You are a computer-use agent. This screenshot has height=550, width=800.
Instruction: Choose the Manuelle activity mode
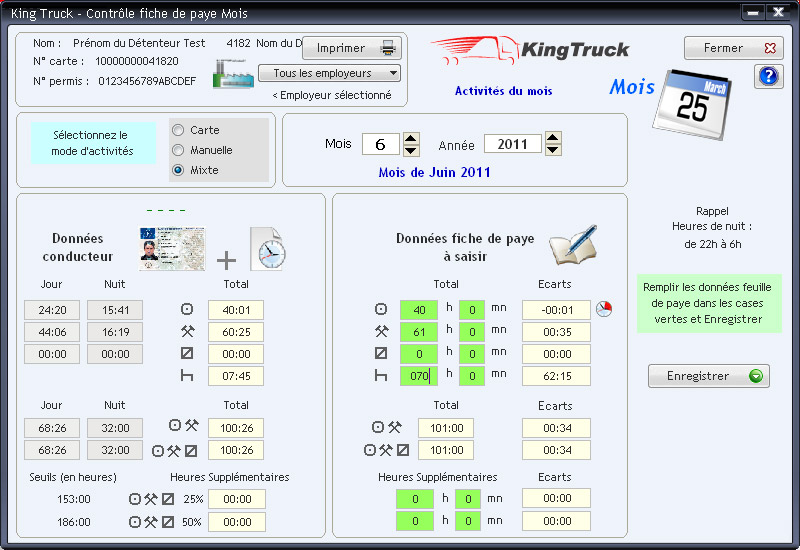[x=178, y=150]
